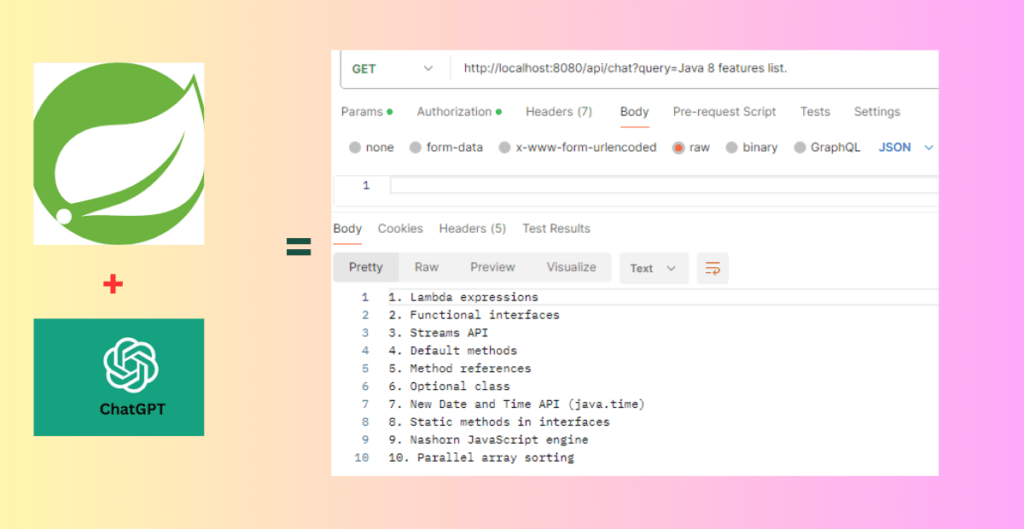
Task: Expand the JSON format dropdown
Action: (906, 148)
